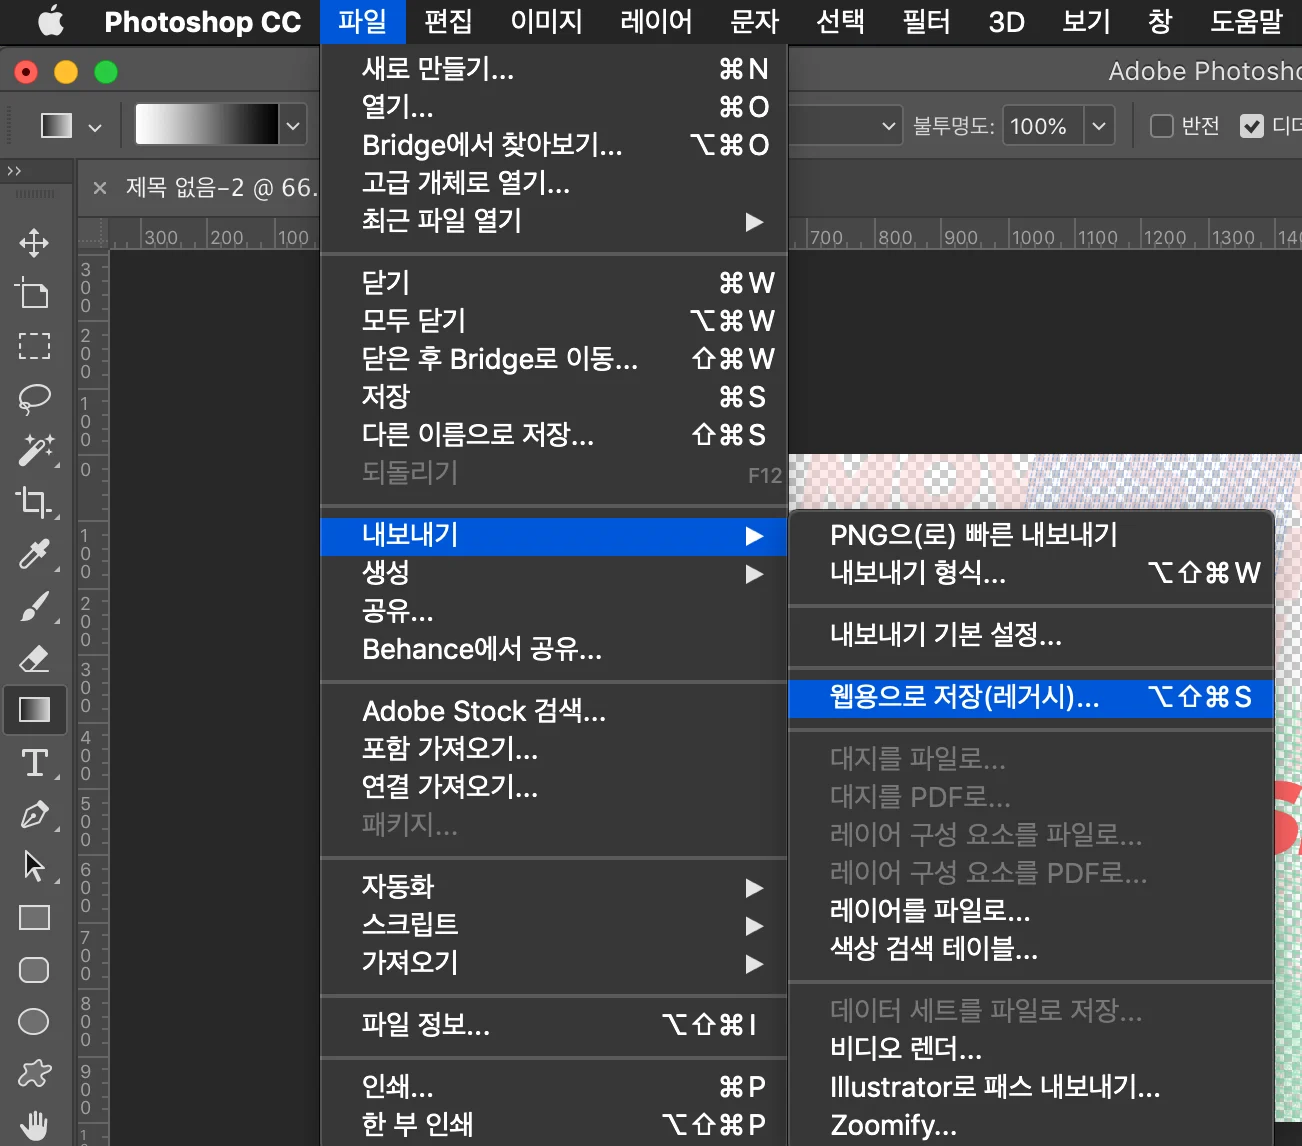Open the Photoshop CC application menu
Viewport: 1302px width, 1146px height.
203,21
